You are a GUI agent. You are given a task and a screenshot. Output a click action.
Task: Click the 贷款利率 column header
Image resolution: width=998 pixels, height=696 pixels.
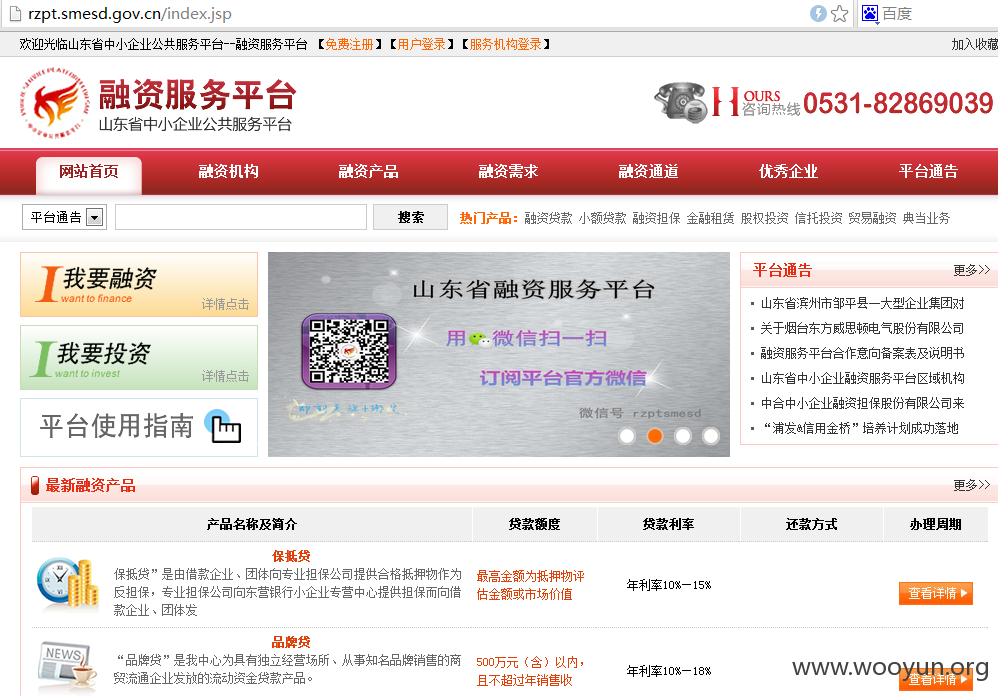(x=668, y=524)
